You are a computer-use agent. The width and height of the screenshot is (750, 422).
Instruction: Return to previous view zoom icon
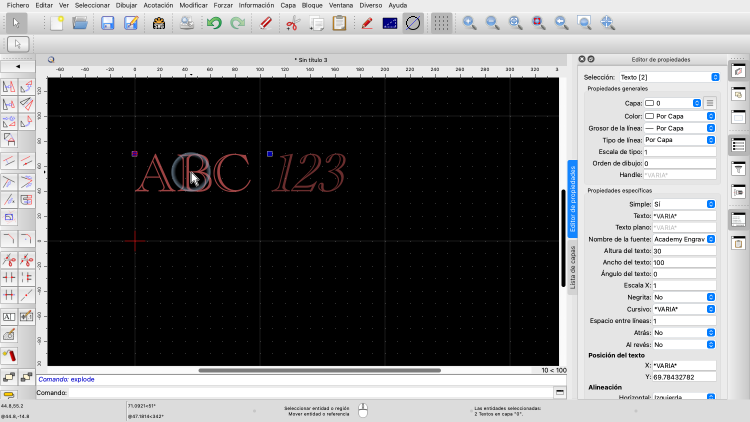(x=561, y=23)
